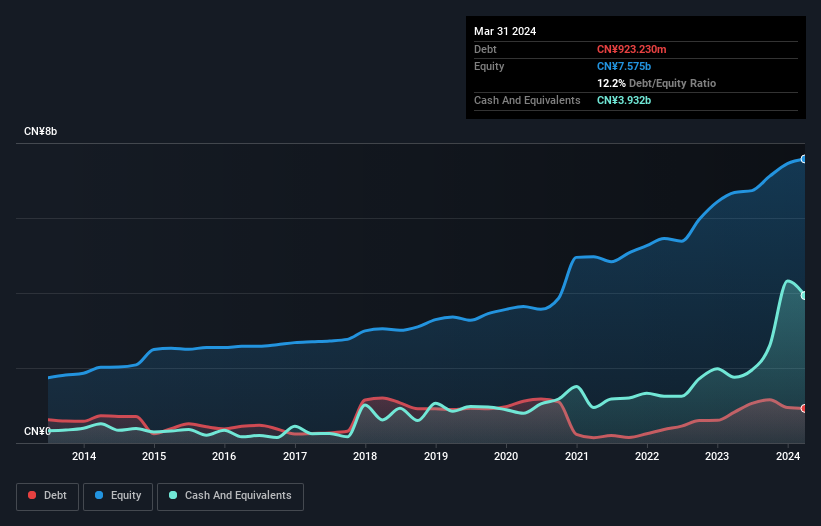Click the teal Cash And Equivalents legend dot
Viewport: 821px width, 526px height.
[x=173, y=495]
